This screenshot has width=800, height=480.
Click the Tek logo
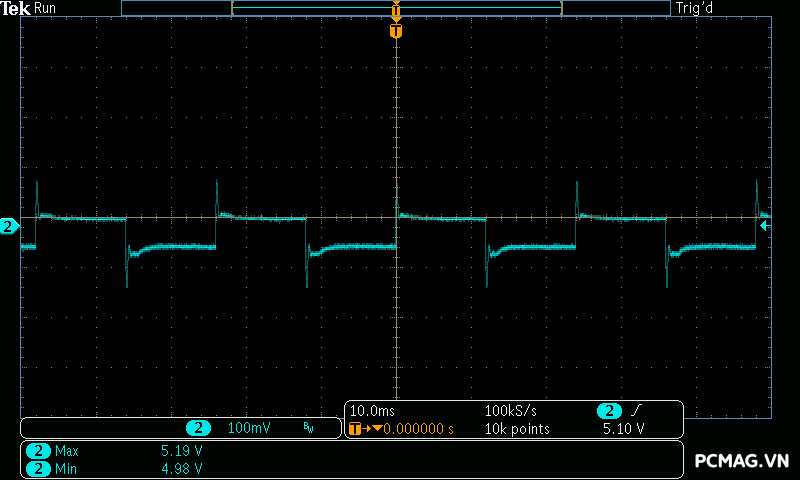click(17, 8)
